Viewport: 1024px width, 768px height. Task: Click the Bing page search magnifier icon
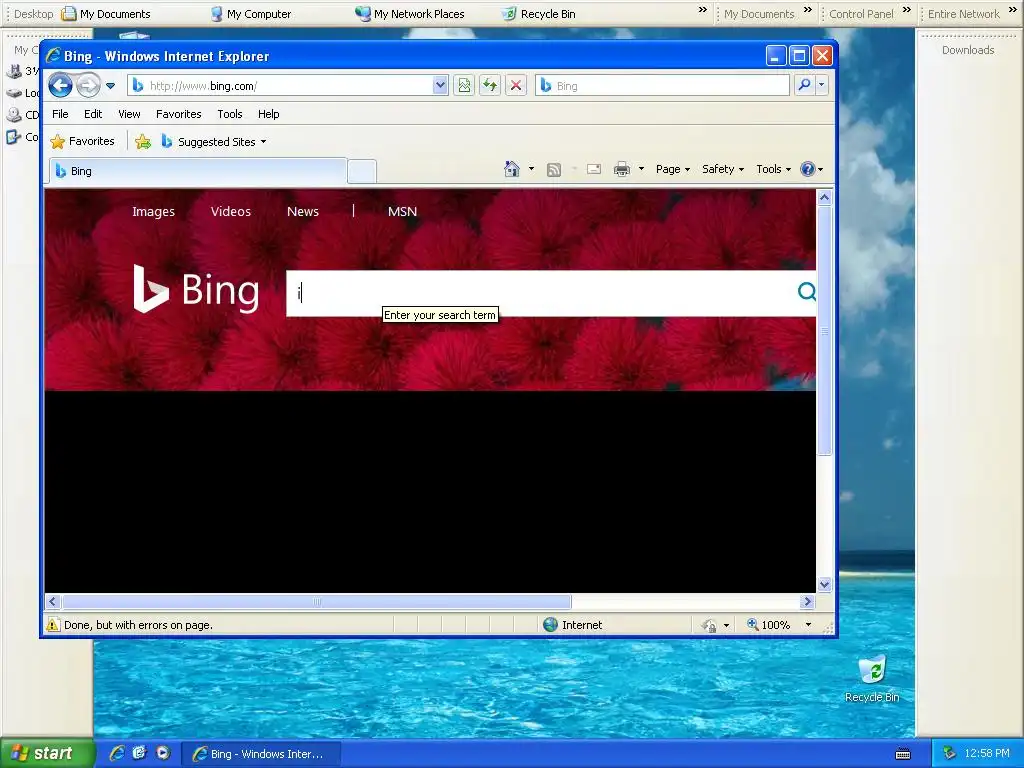coord(807,292)
